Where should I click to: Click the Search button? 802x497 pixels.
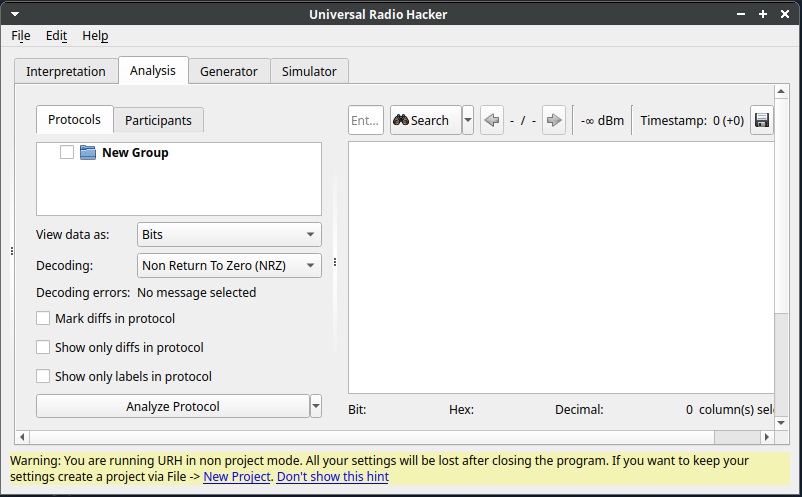coord(426,120)
